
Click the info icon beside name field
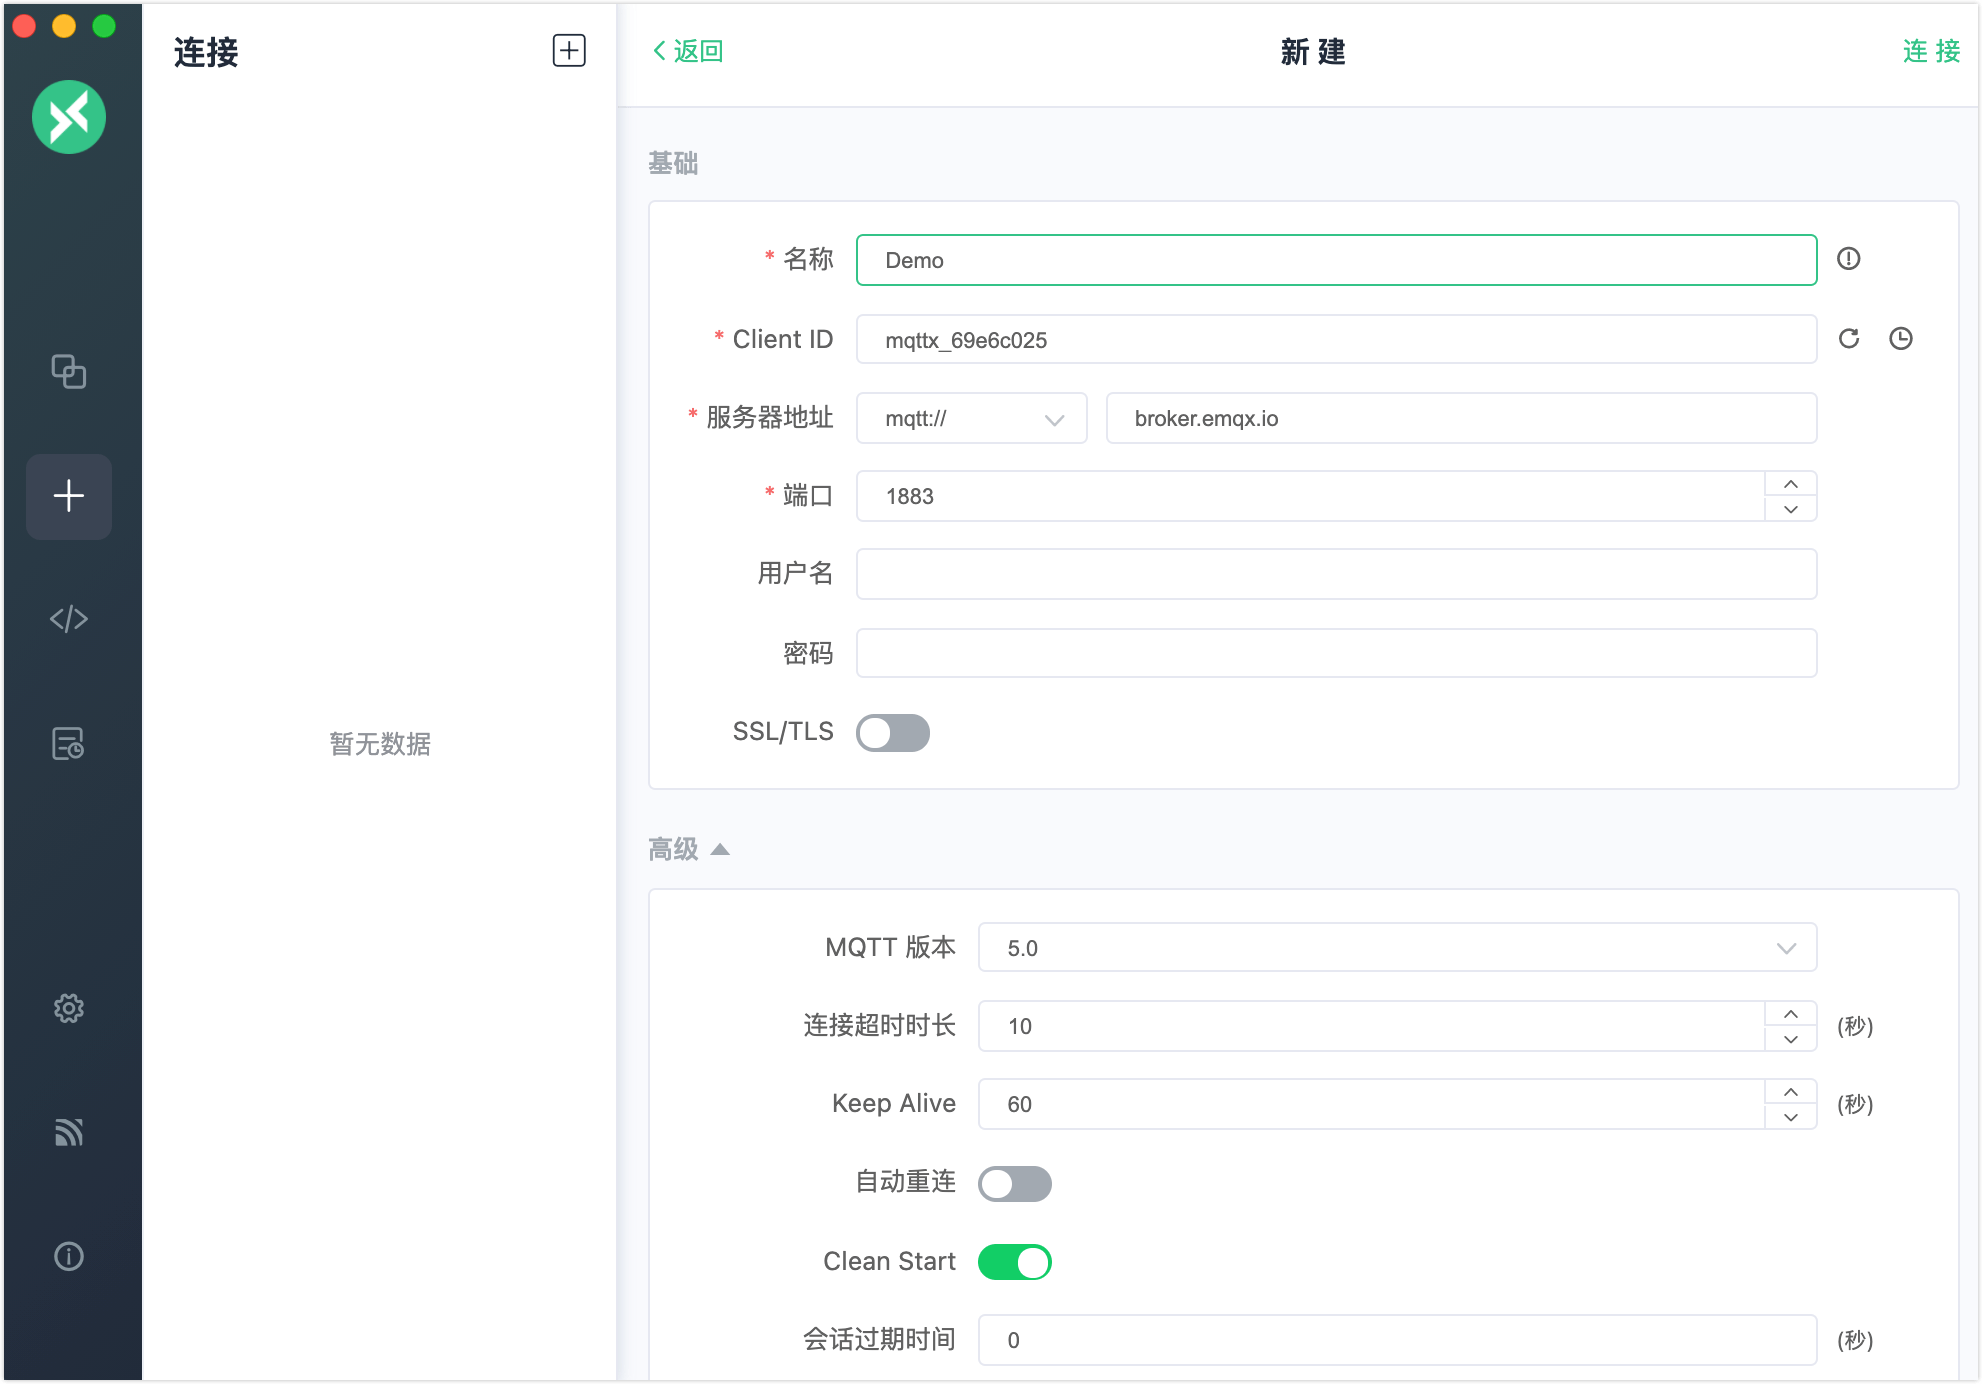coord(1848,259)
